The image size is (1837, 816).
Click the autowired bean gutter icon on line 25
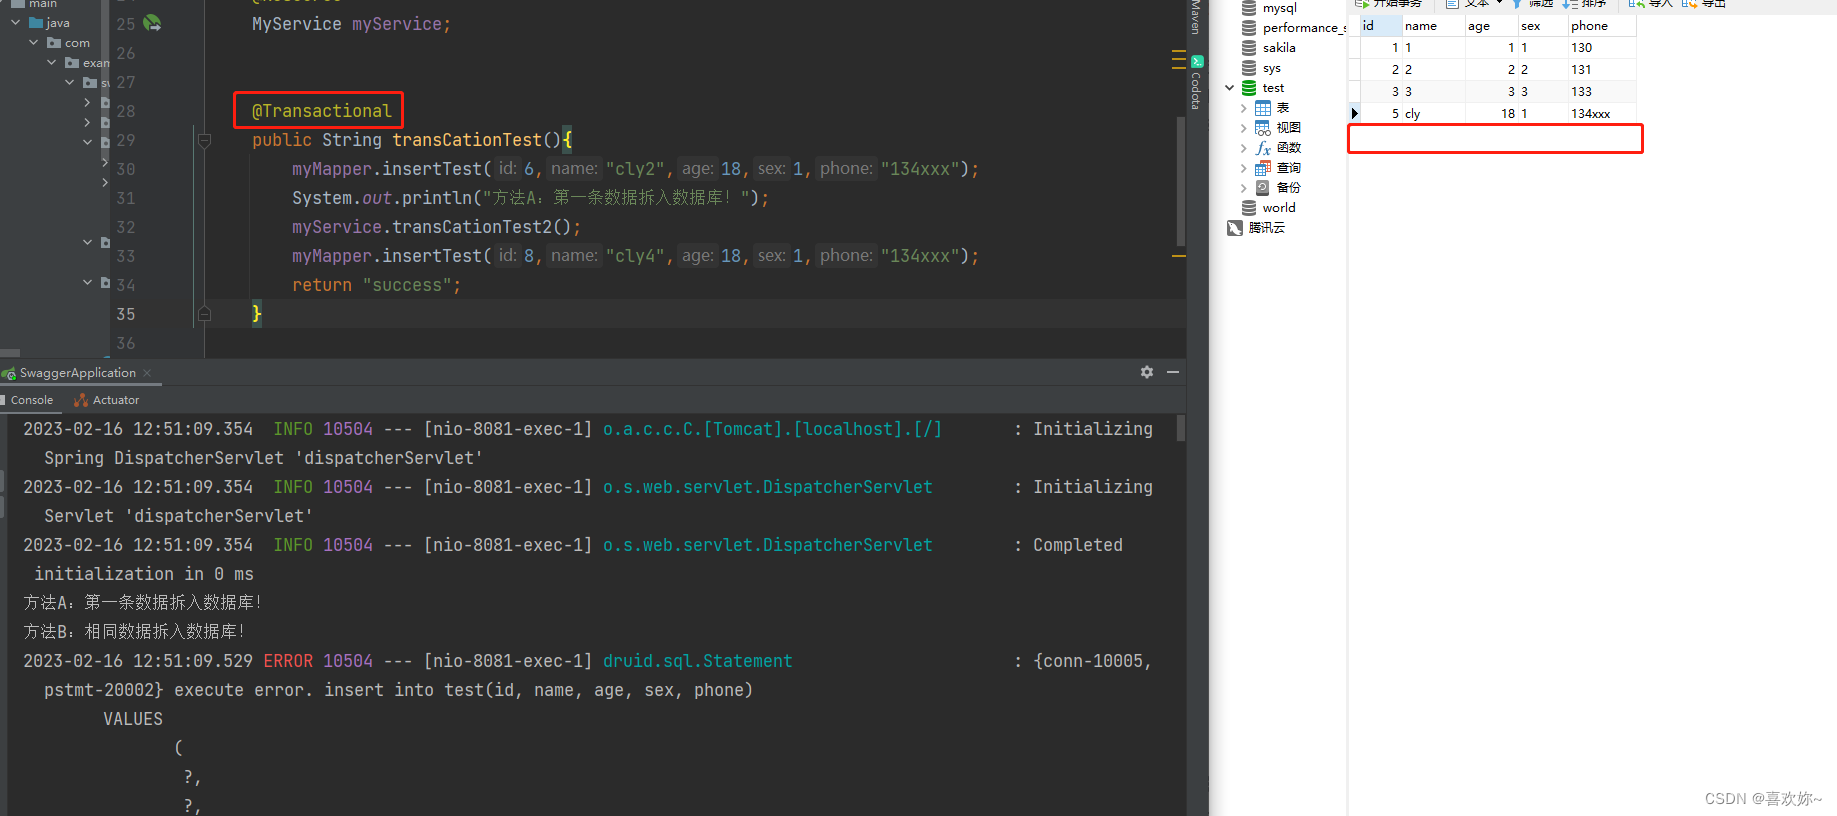point(152,22)
